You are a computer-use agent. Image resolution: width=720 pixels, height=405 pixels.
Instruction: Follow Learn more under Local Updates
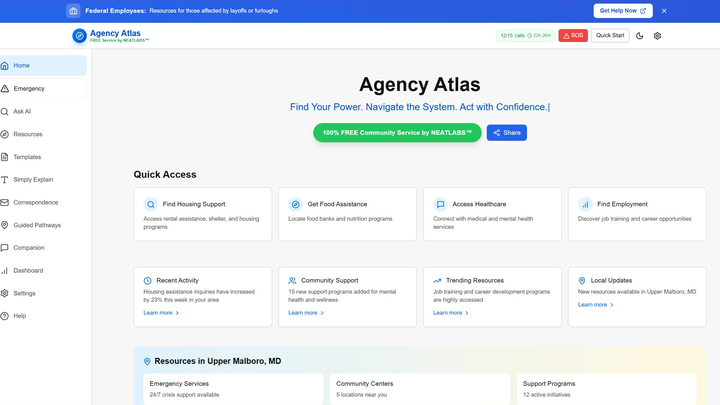(596, 304)
